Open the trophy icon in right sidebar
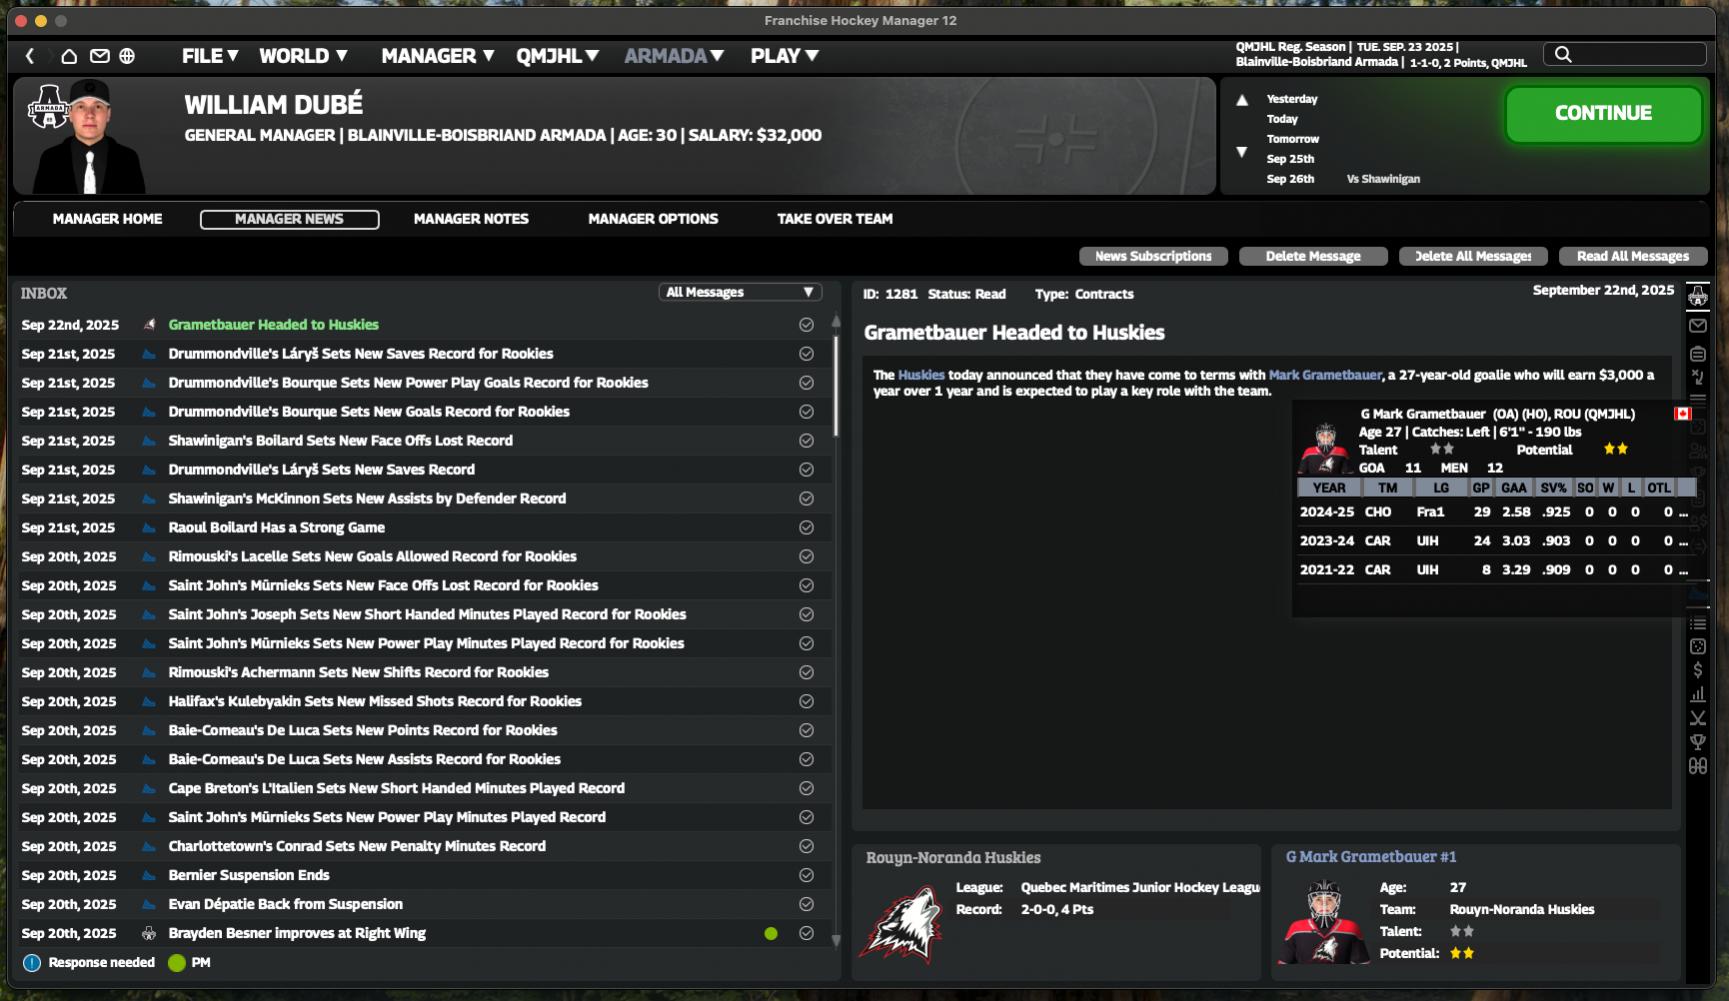The width and height of the screenshot is (1729, 1001). point(1697,742)
